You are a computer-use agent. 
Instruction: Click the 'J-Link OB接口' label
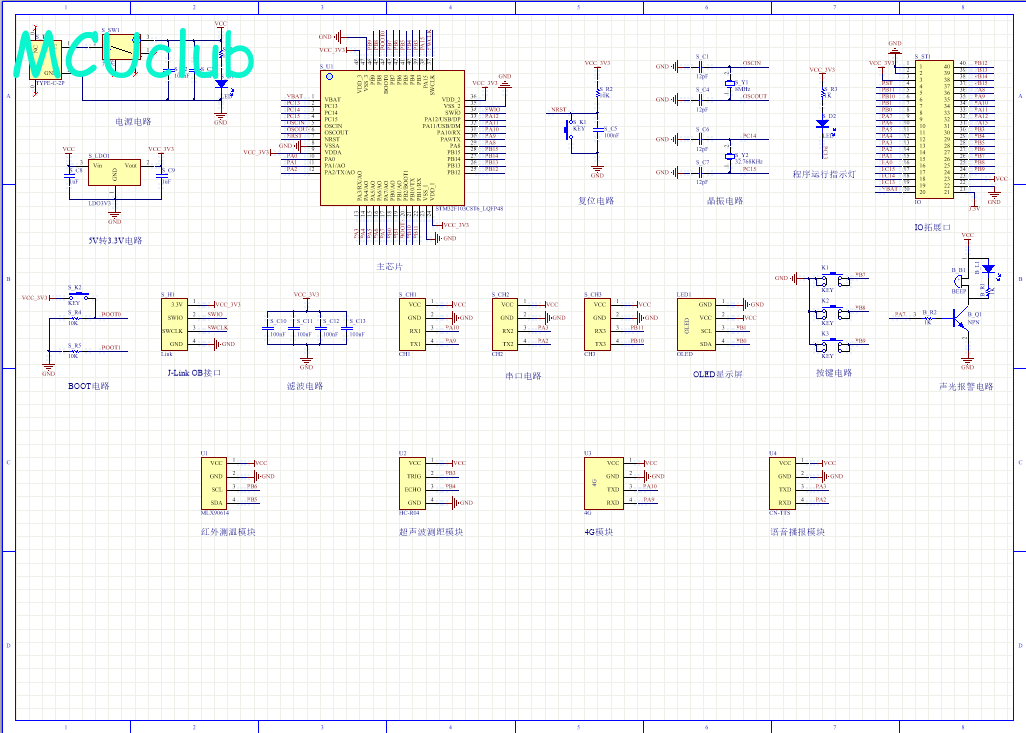pyautogui.click(x=194, y=373)
